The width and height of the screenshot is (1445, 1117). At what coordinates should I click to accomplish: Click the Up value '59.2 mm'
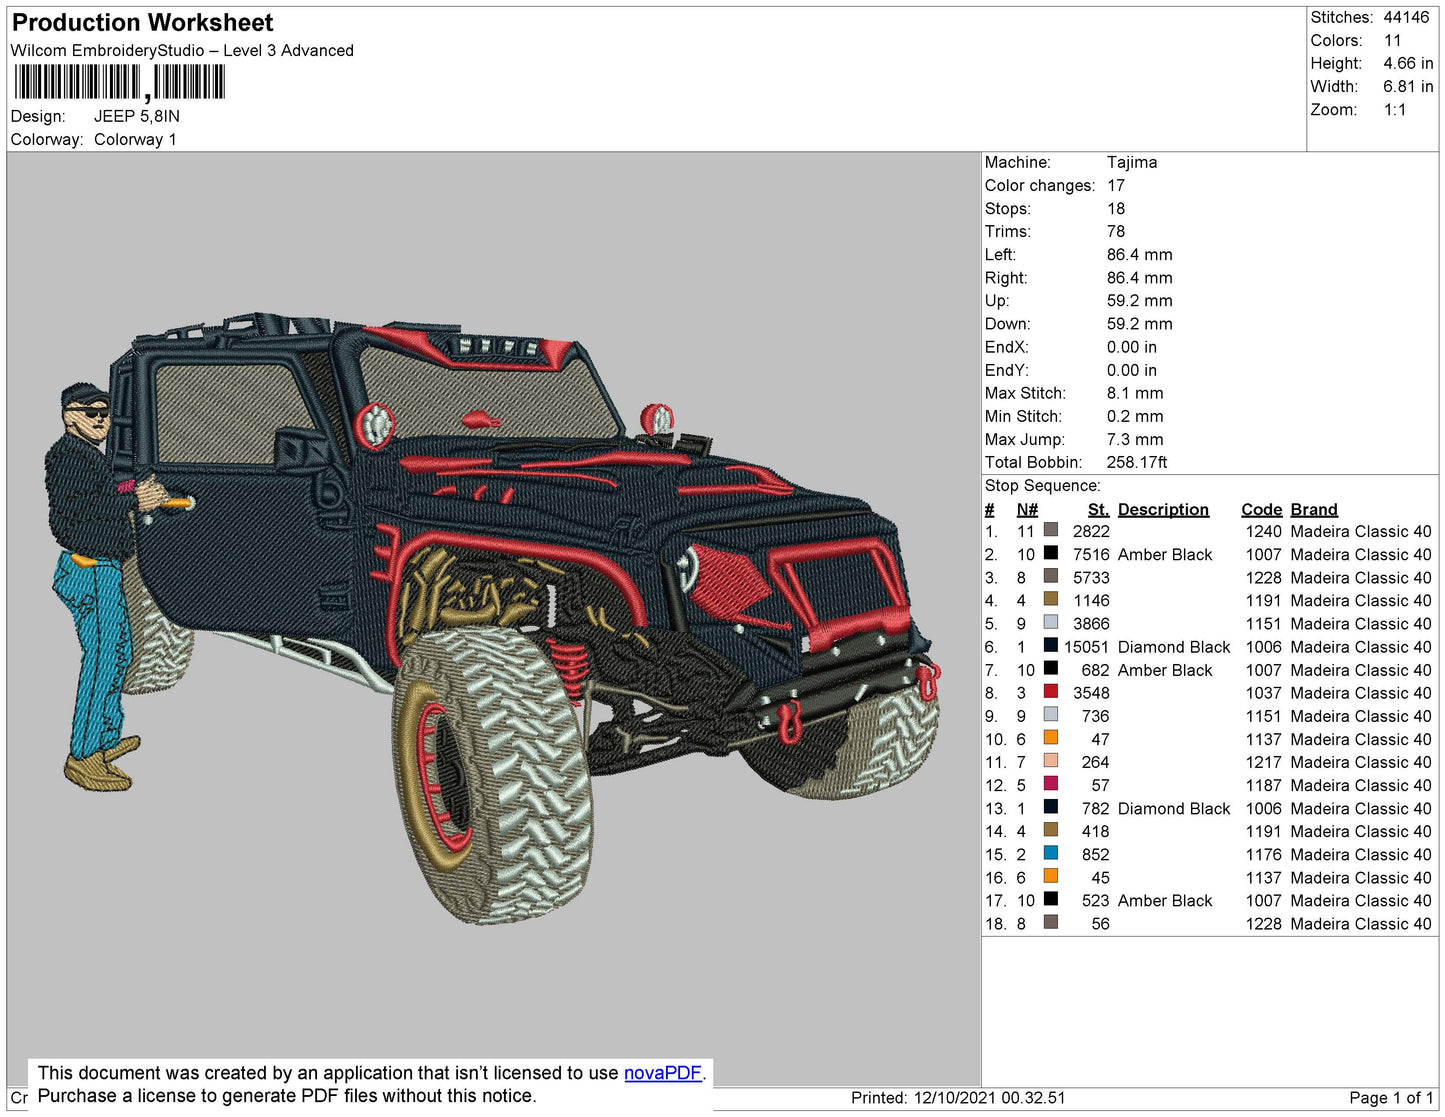tap(1139, 300)
